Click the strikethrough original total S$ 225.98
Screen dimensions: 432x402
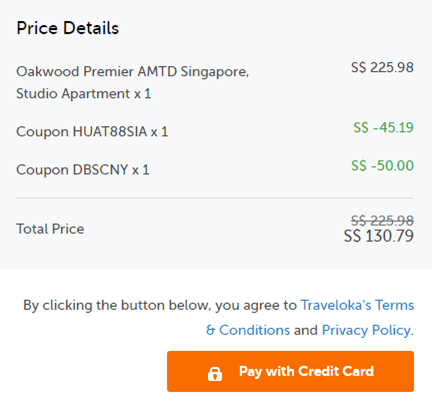(x=382, y=220)
